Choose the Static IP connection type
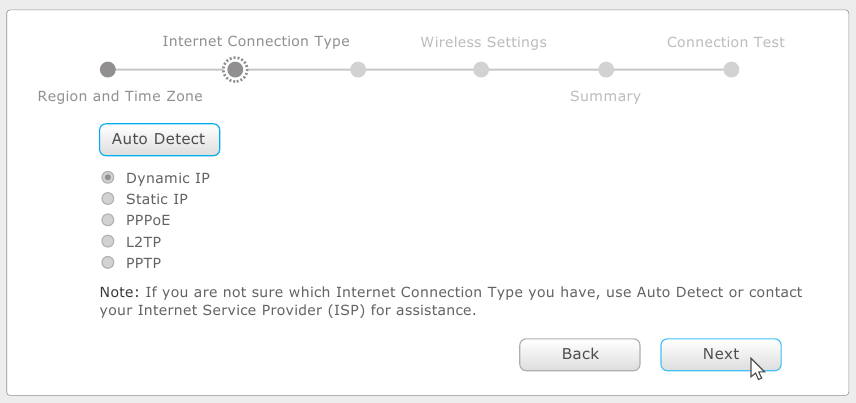 point(108,199)
